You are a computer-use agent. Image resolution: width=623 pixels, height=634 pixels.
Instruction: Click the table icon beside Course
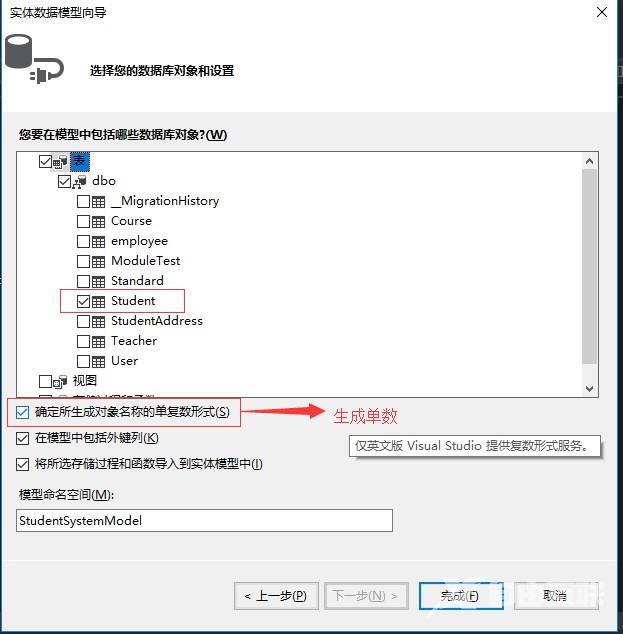tap(98, 222)
